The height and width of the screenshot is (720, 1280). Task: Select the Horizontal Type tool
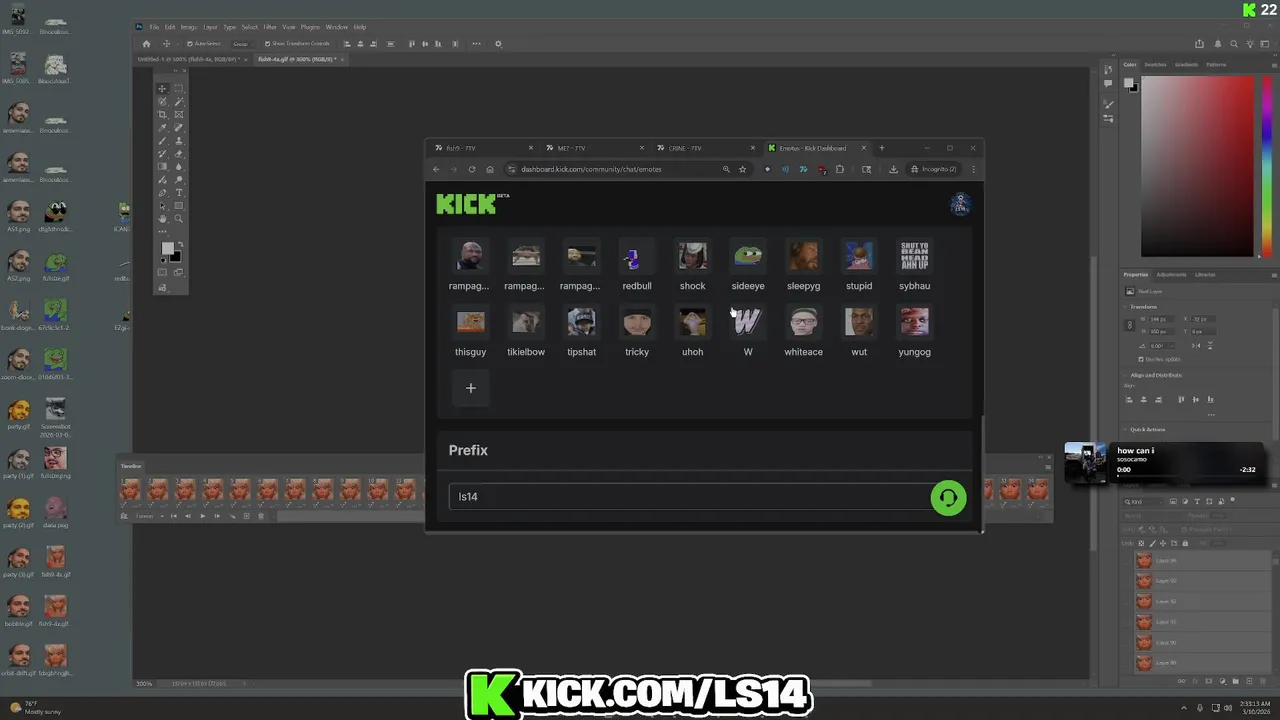click(179, 192)
